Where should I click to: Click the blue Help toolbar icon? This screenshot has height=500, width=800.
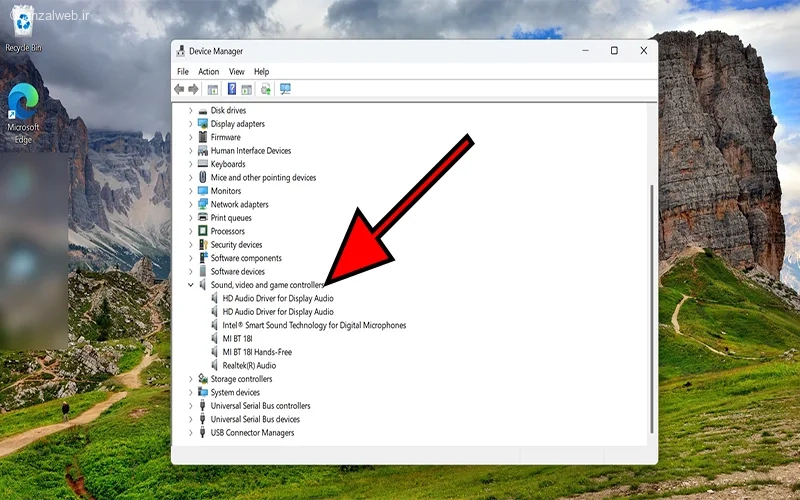(232, 89)
